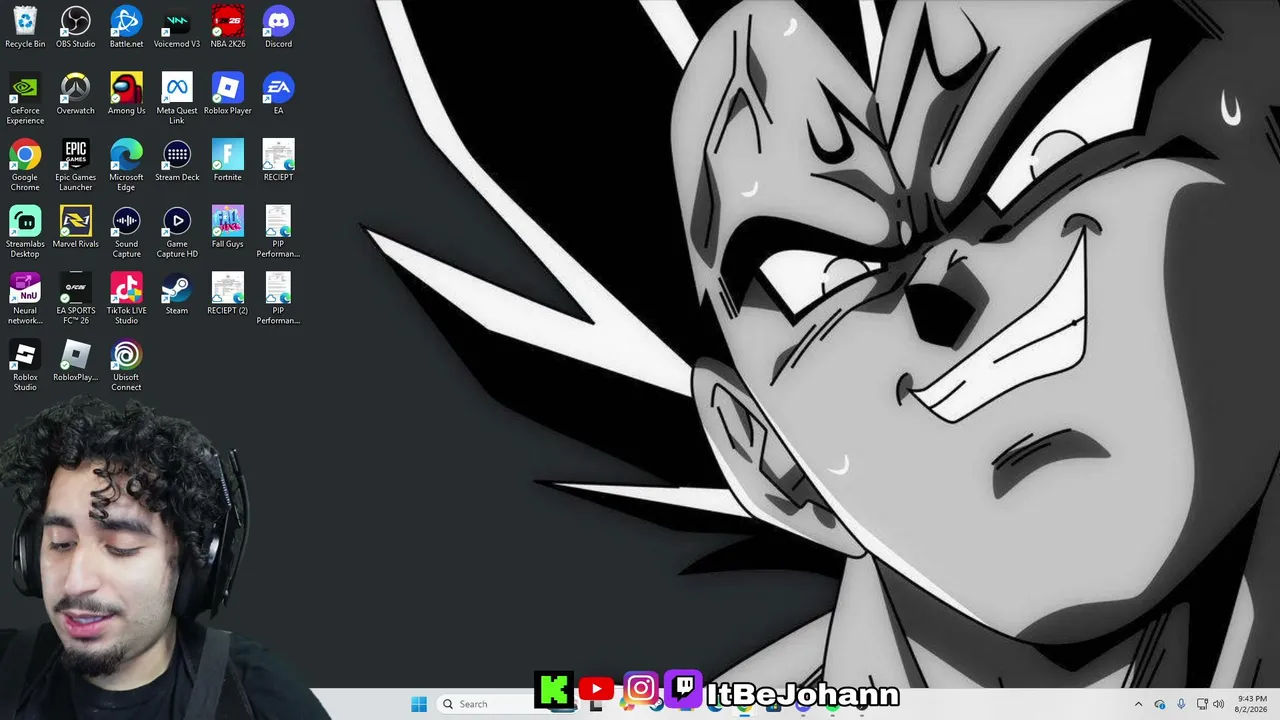Screen dimensions: 1280x720
Task: Select the Overwatch shortcut
Action: pos(76,94)
